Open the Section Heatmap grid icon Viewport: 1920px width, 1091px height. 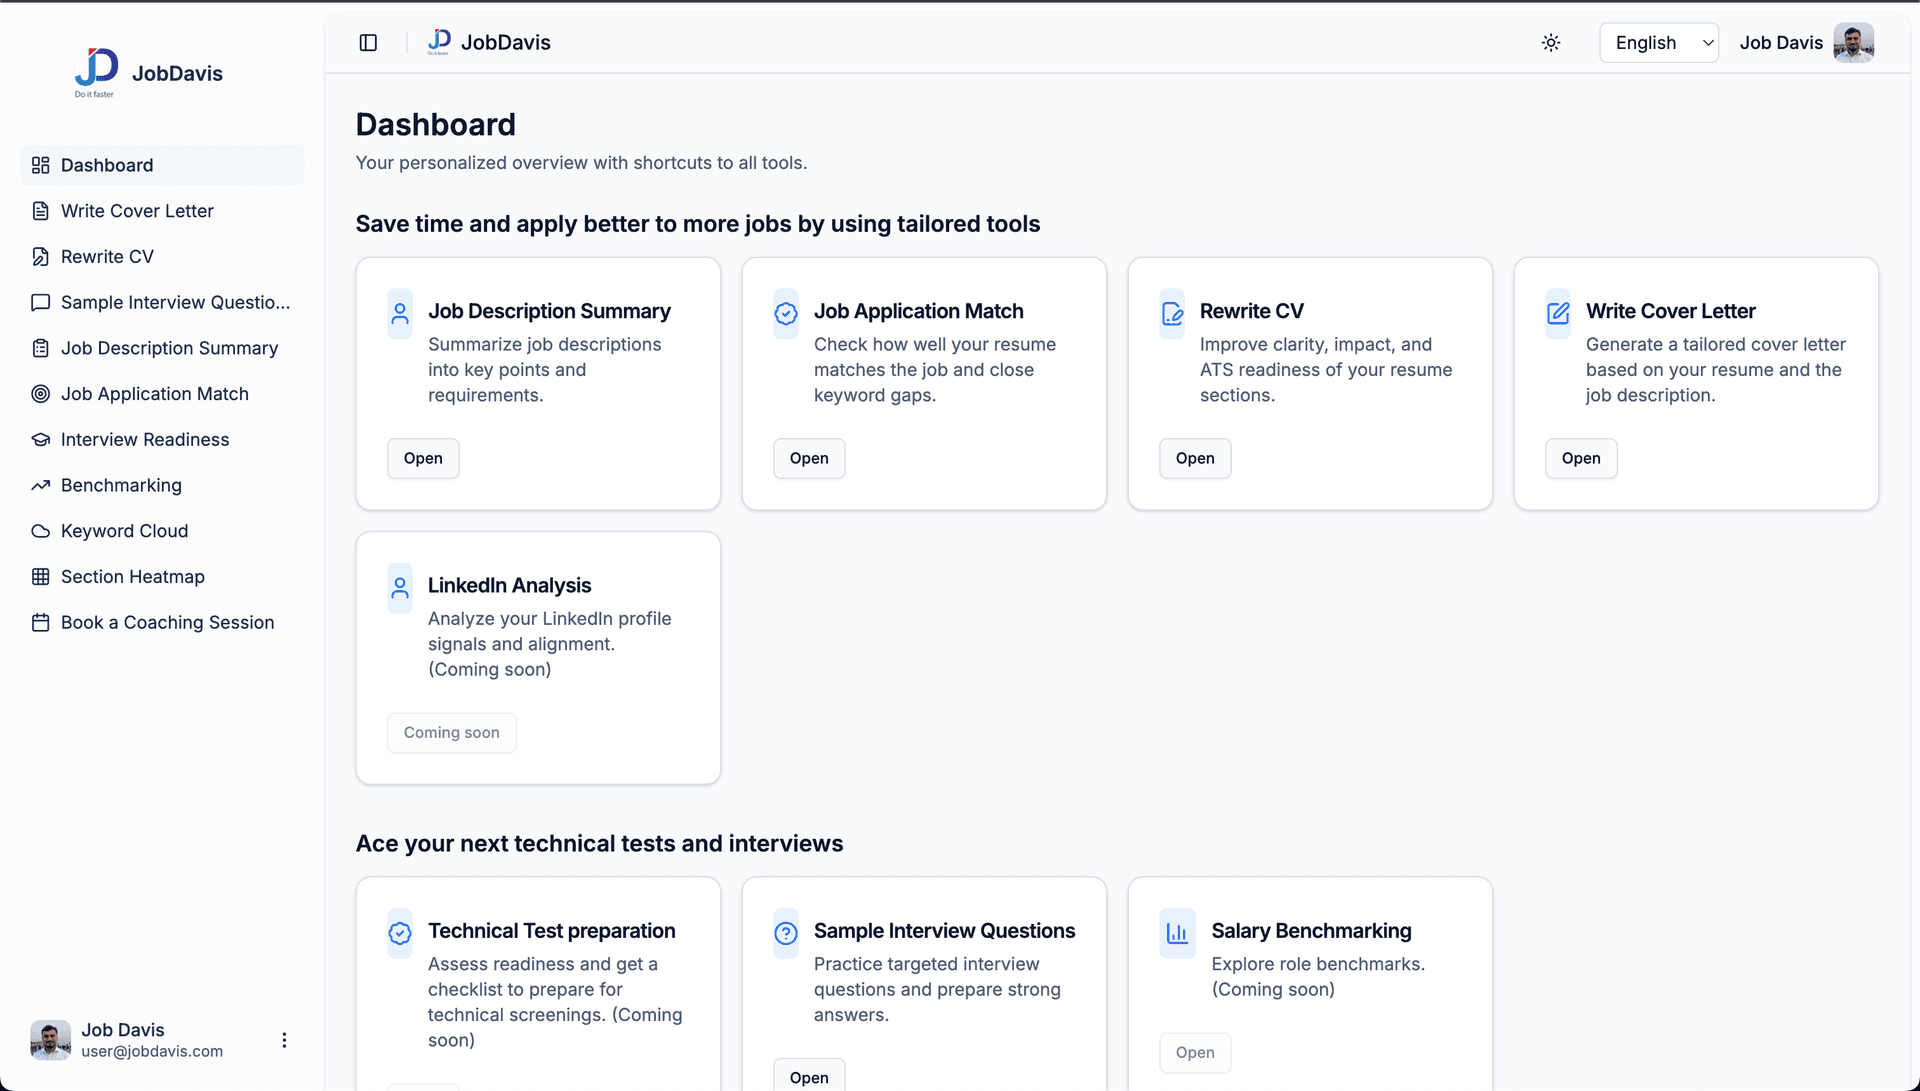40,576
